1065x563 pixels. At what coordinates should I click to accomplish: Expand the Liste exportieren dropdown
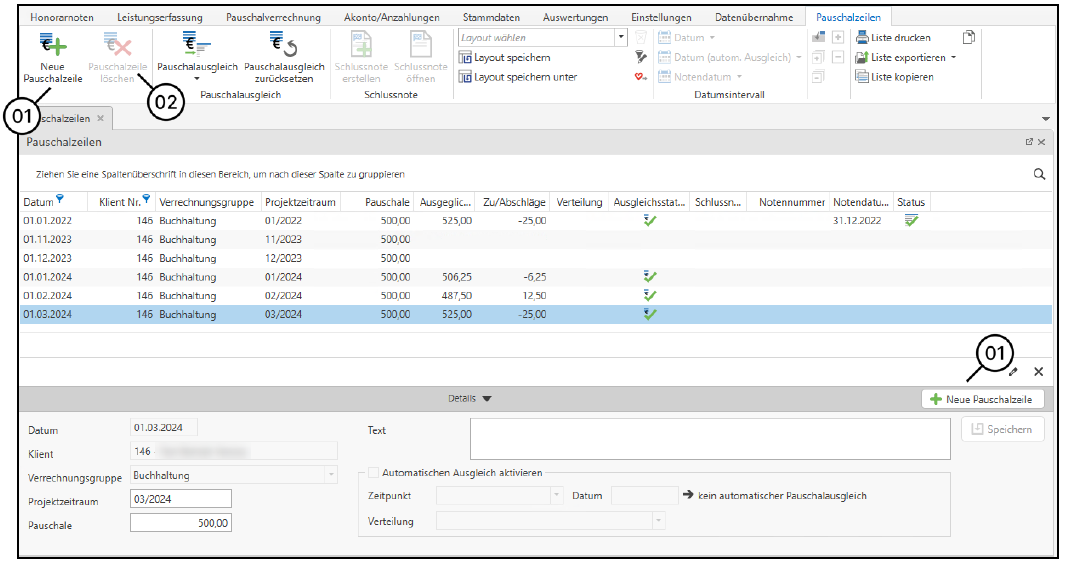954,58
